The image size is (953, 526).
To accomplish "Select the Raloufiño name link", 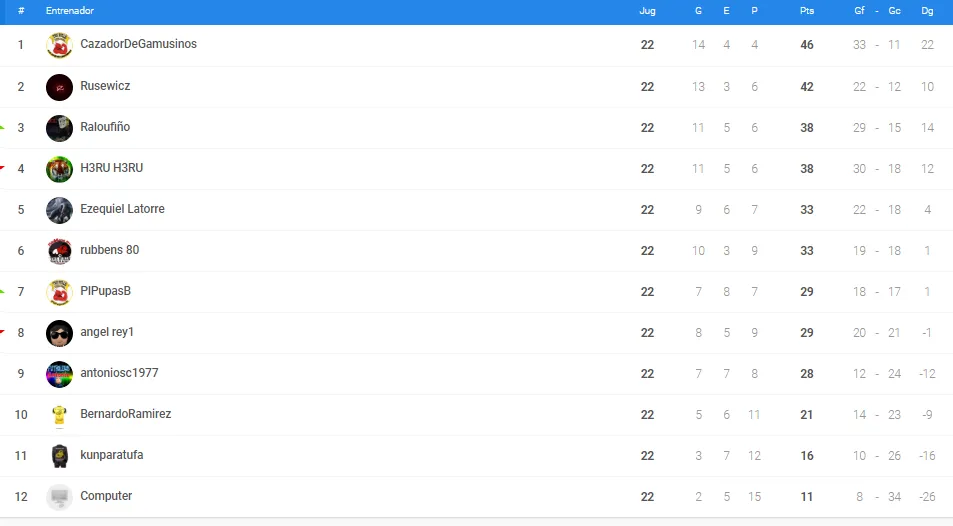I will 105,126.
